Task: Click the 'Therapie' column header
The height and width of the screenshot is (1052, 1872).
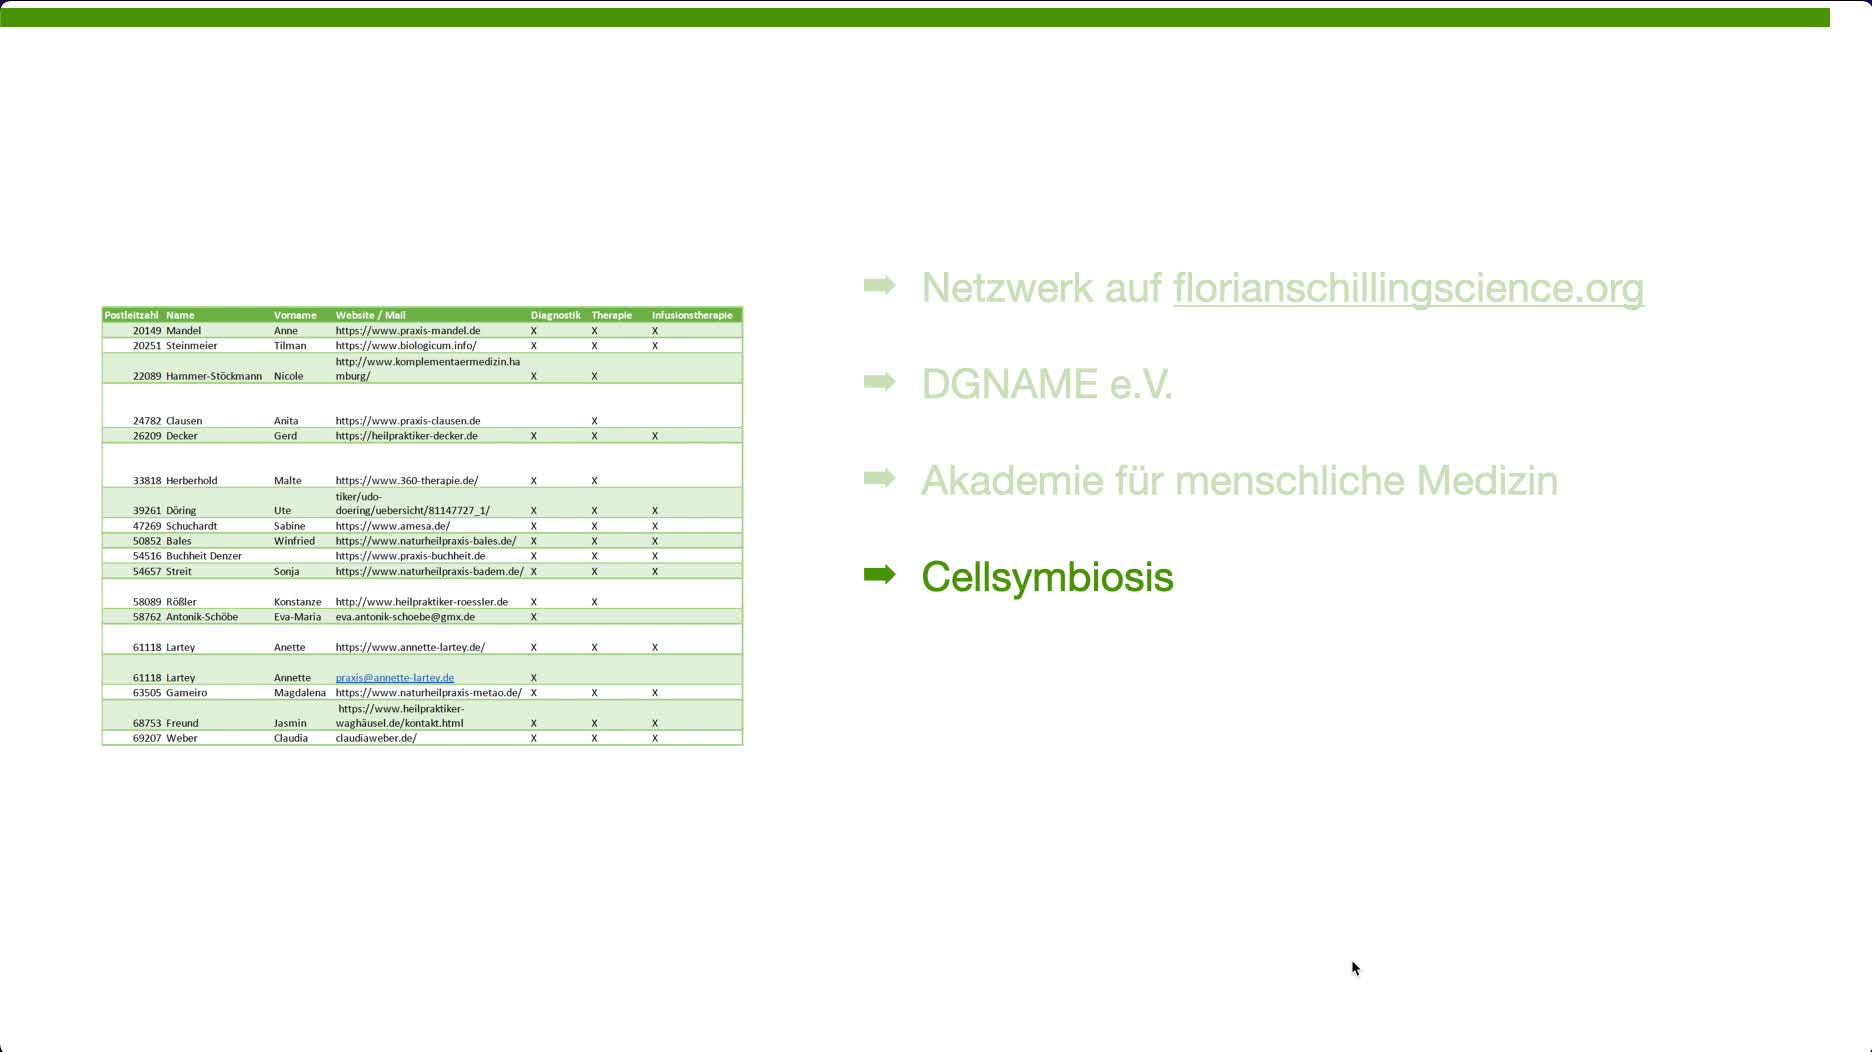Action: tap(611, 315)
